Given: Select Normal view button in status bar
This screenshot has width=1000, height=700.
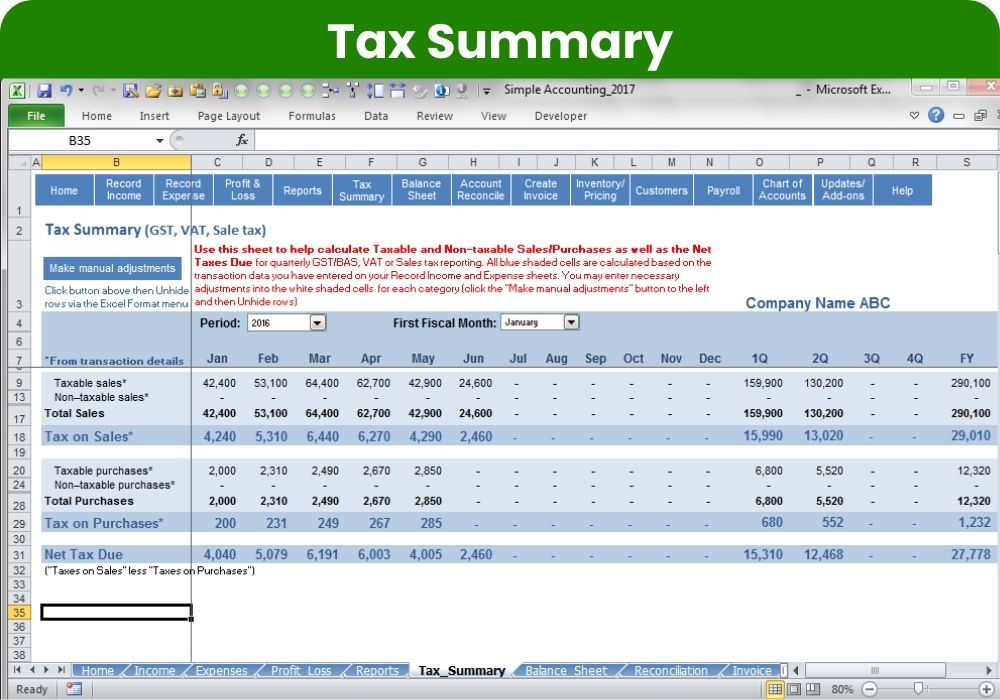Looking at the screenshot, I should coord(775,689).
